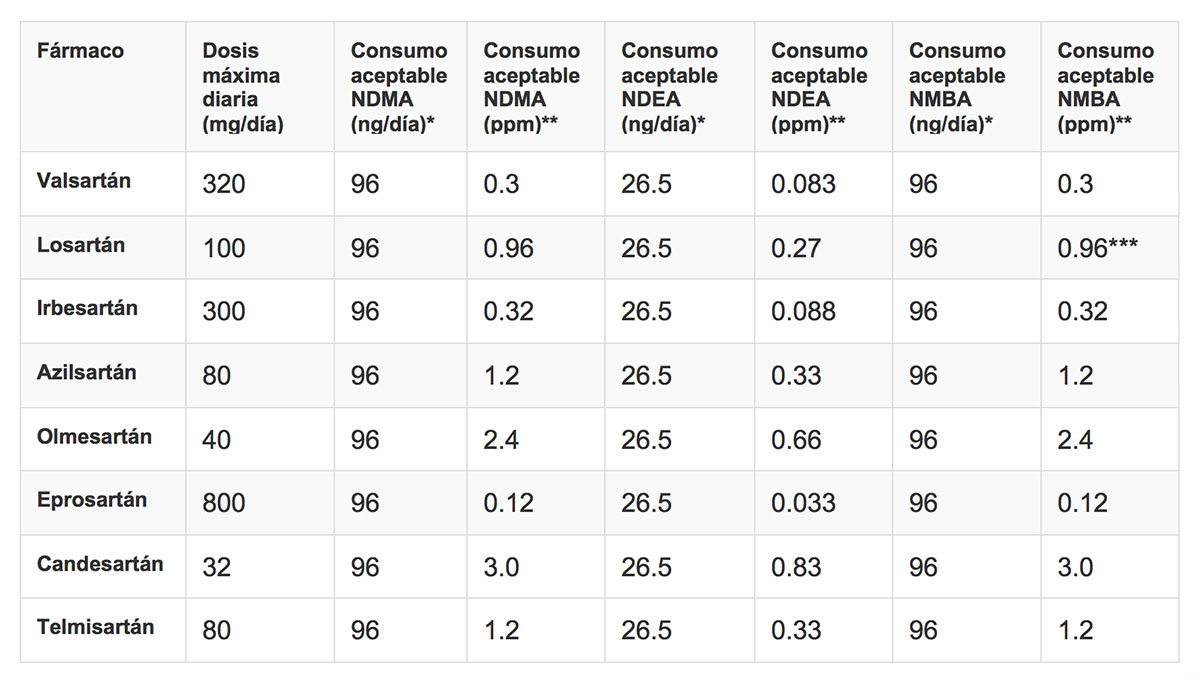Screen dimensions: 1200x680
Task: Select Olmesartán's 0.66 NDEA ppm cell
Action: pos(796,440)
